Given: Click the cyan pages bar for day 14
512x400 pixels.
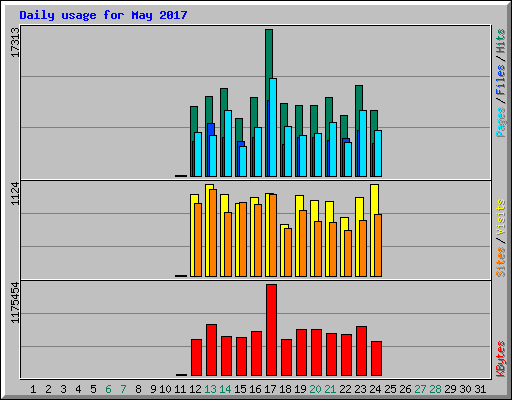Looking at the screenshot, I should 228,143.
